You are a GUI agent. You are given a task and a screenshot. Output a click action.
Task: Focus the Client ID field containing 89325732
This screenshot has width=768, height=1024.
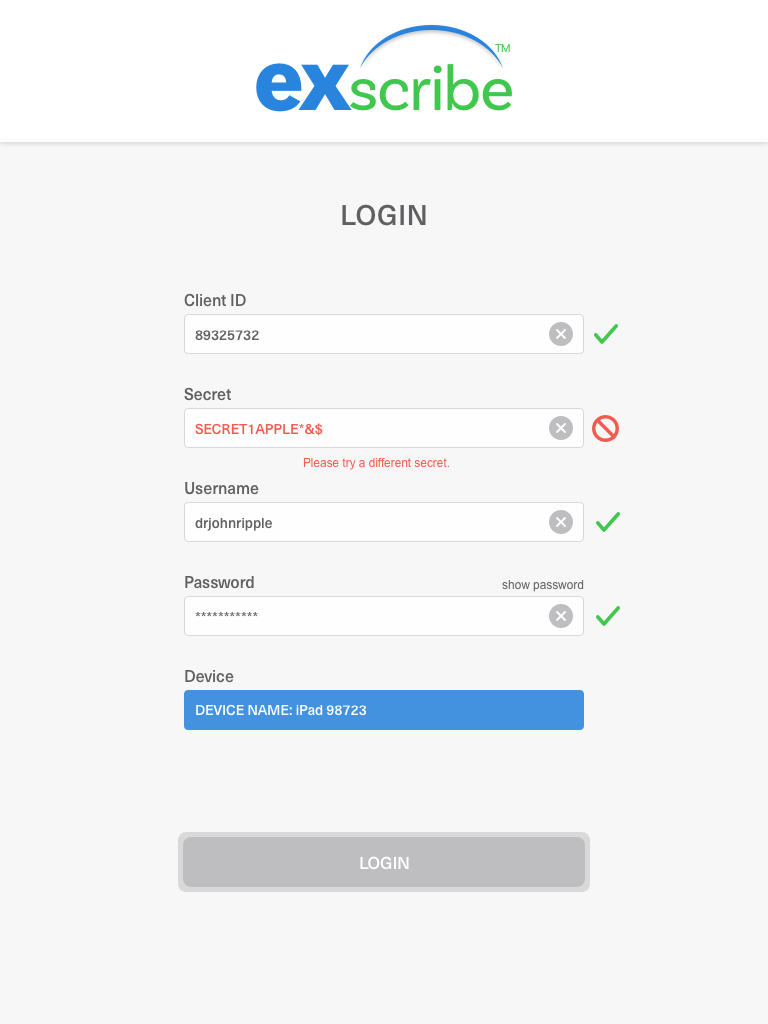(x=384, y=334)
